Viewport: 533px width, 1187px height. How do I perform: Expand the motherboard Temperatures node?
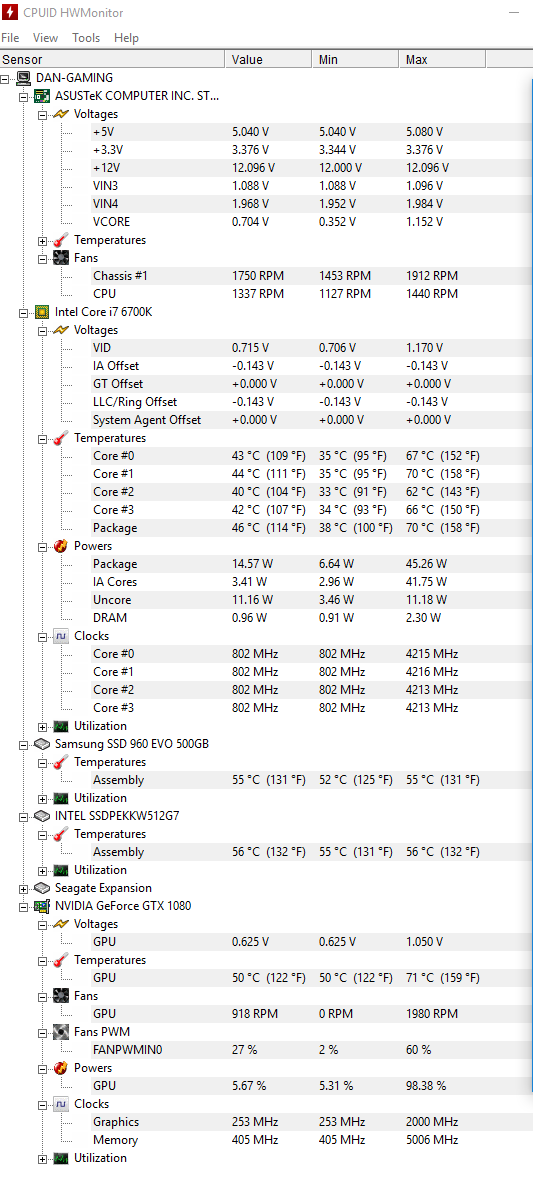coord(42,241)
